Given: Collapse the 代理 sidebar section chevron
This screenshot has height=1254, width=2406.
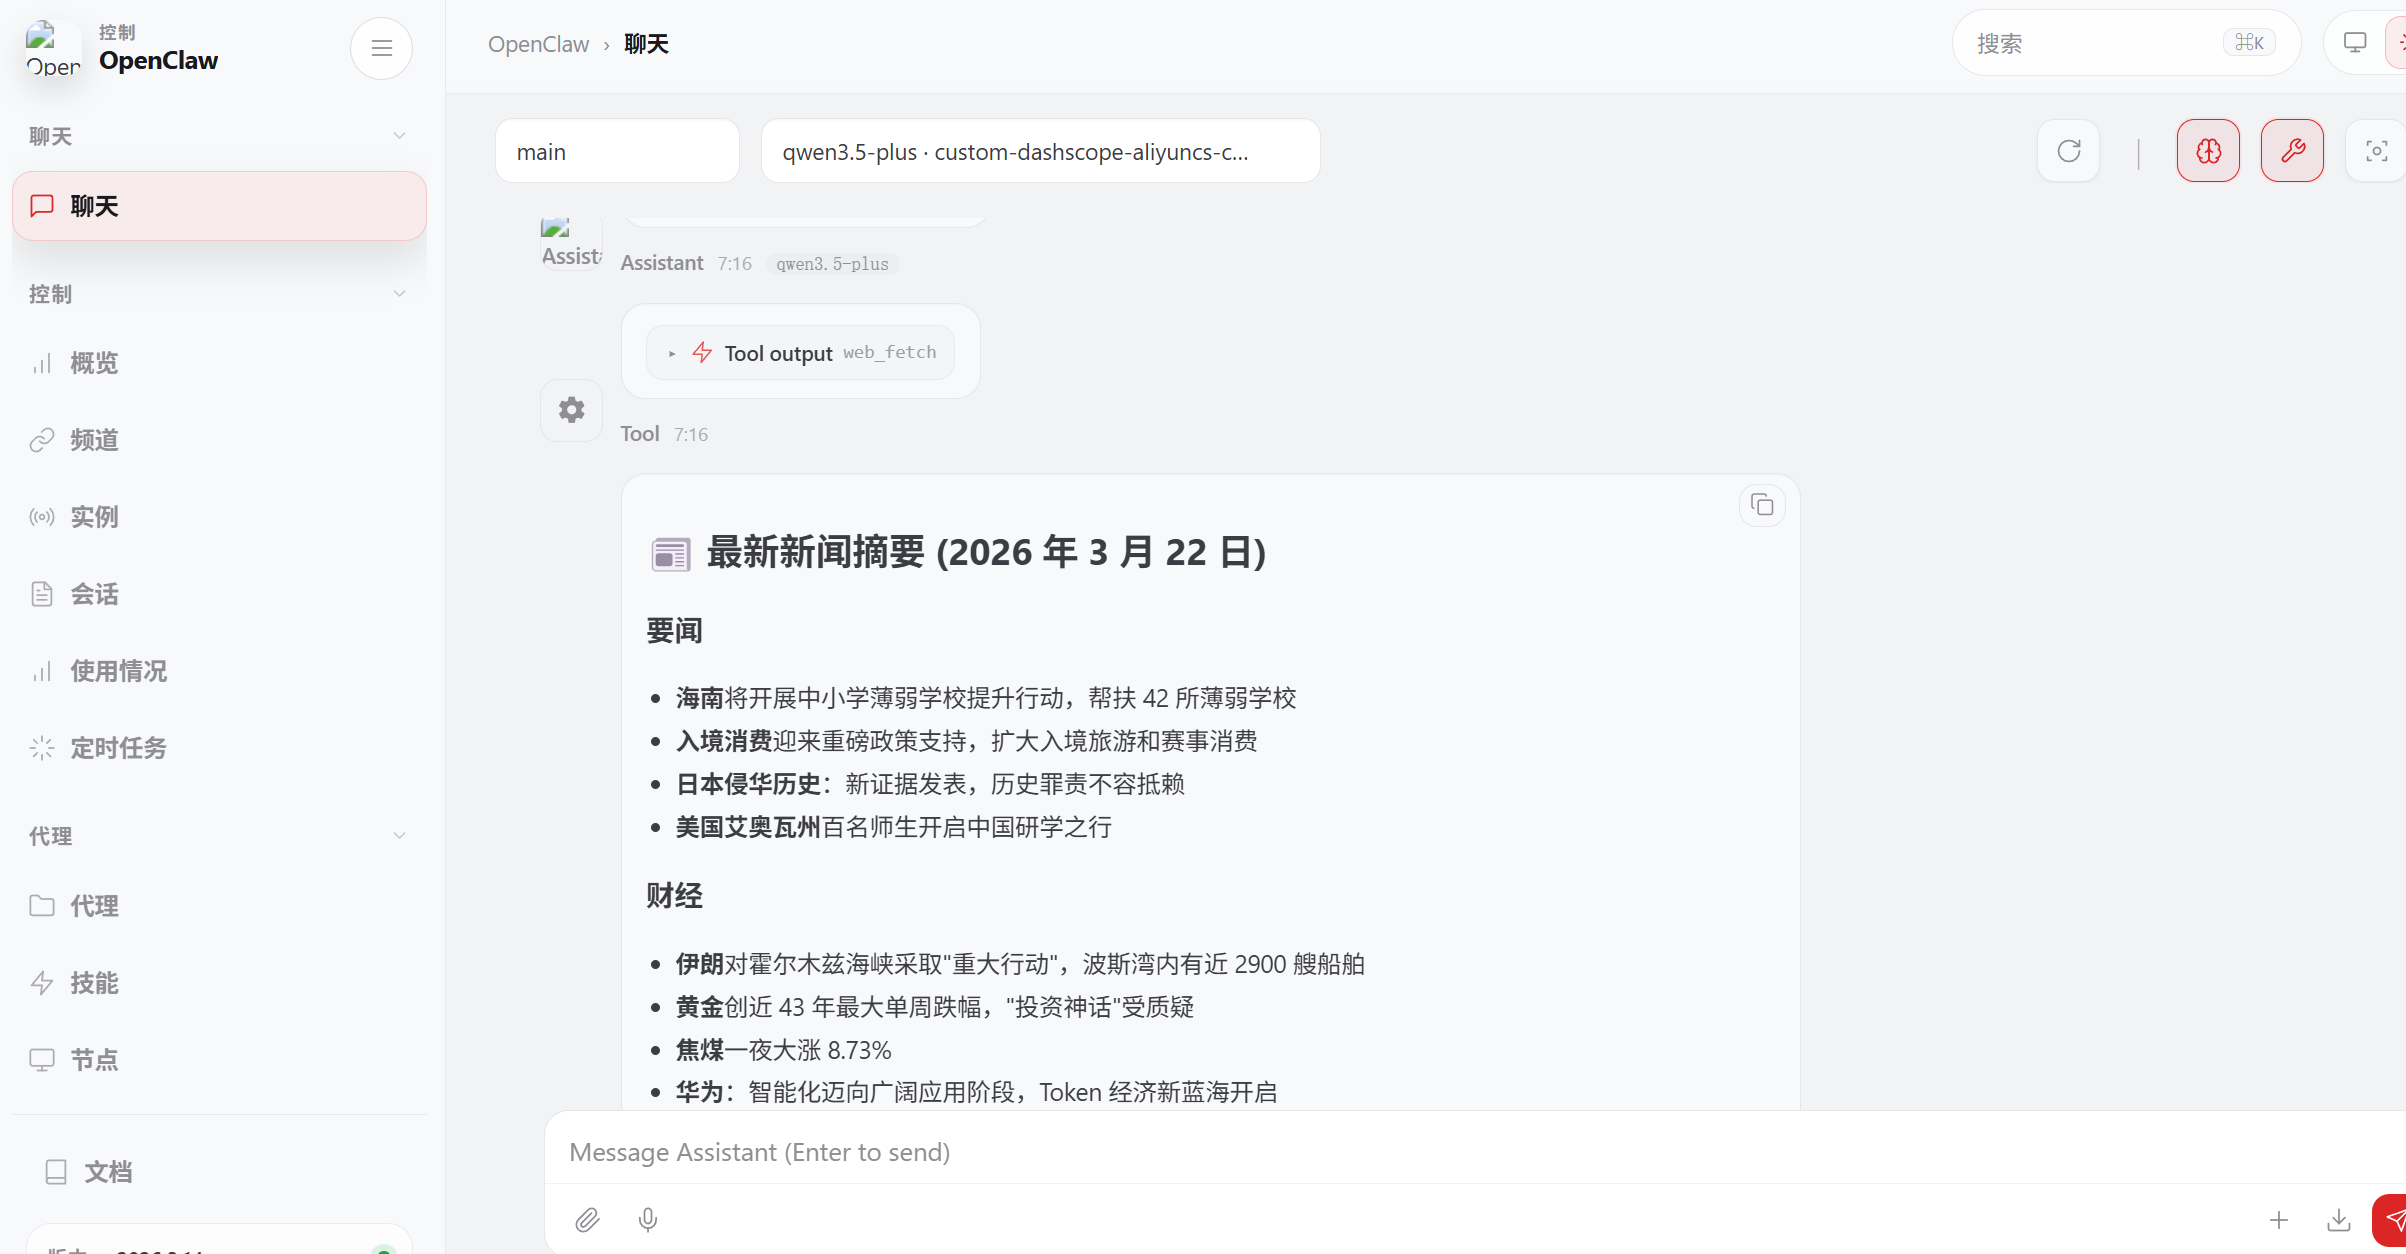Looking at the screenshot, I should 399,836.
